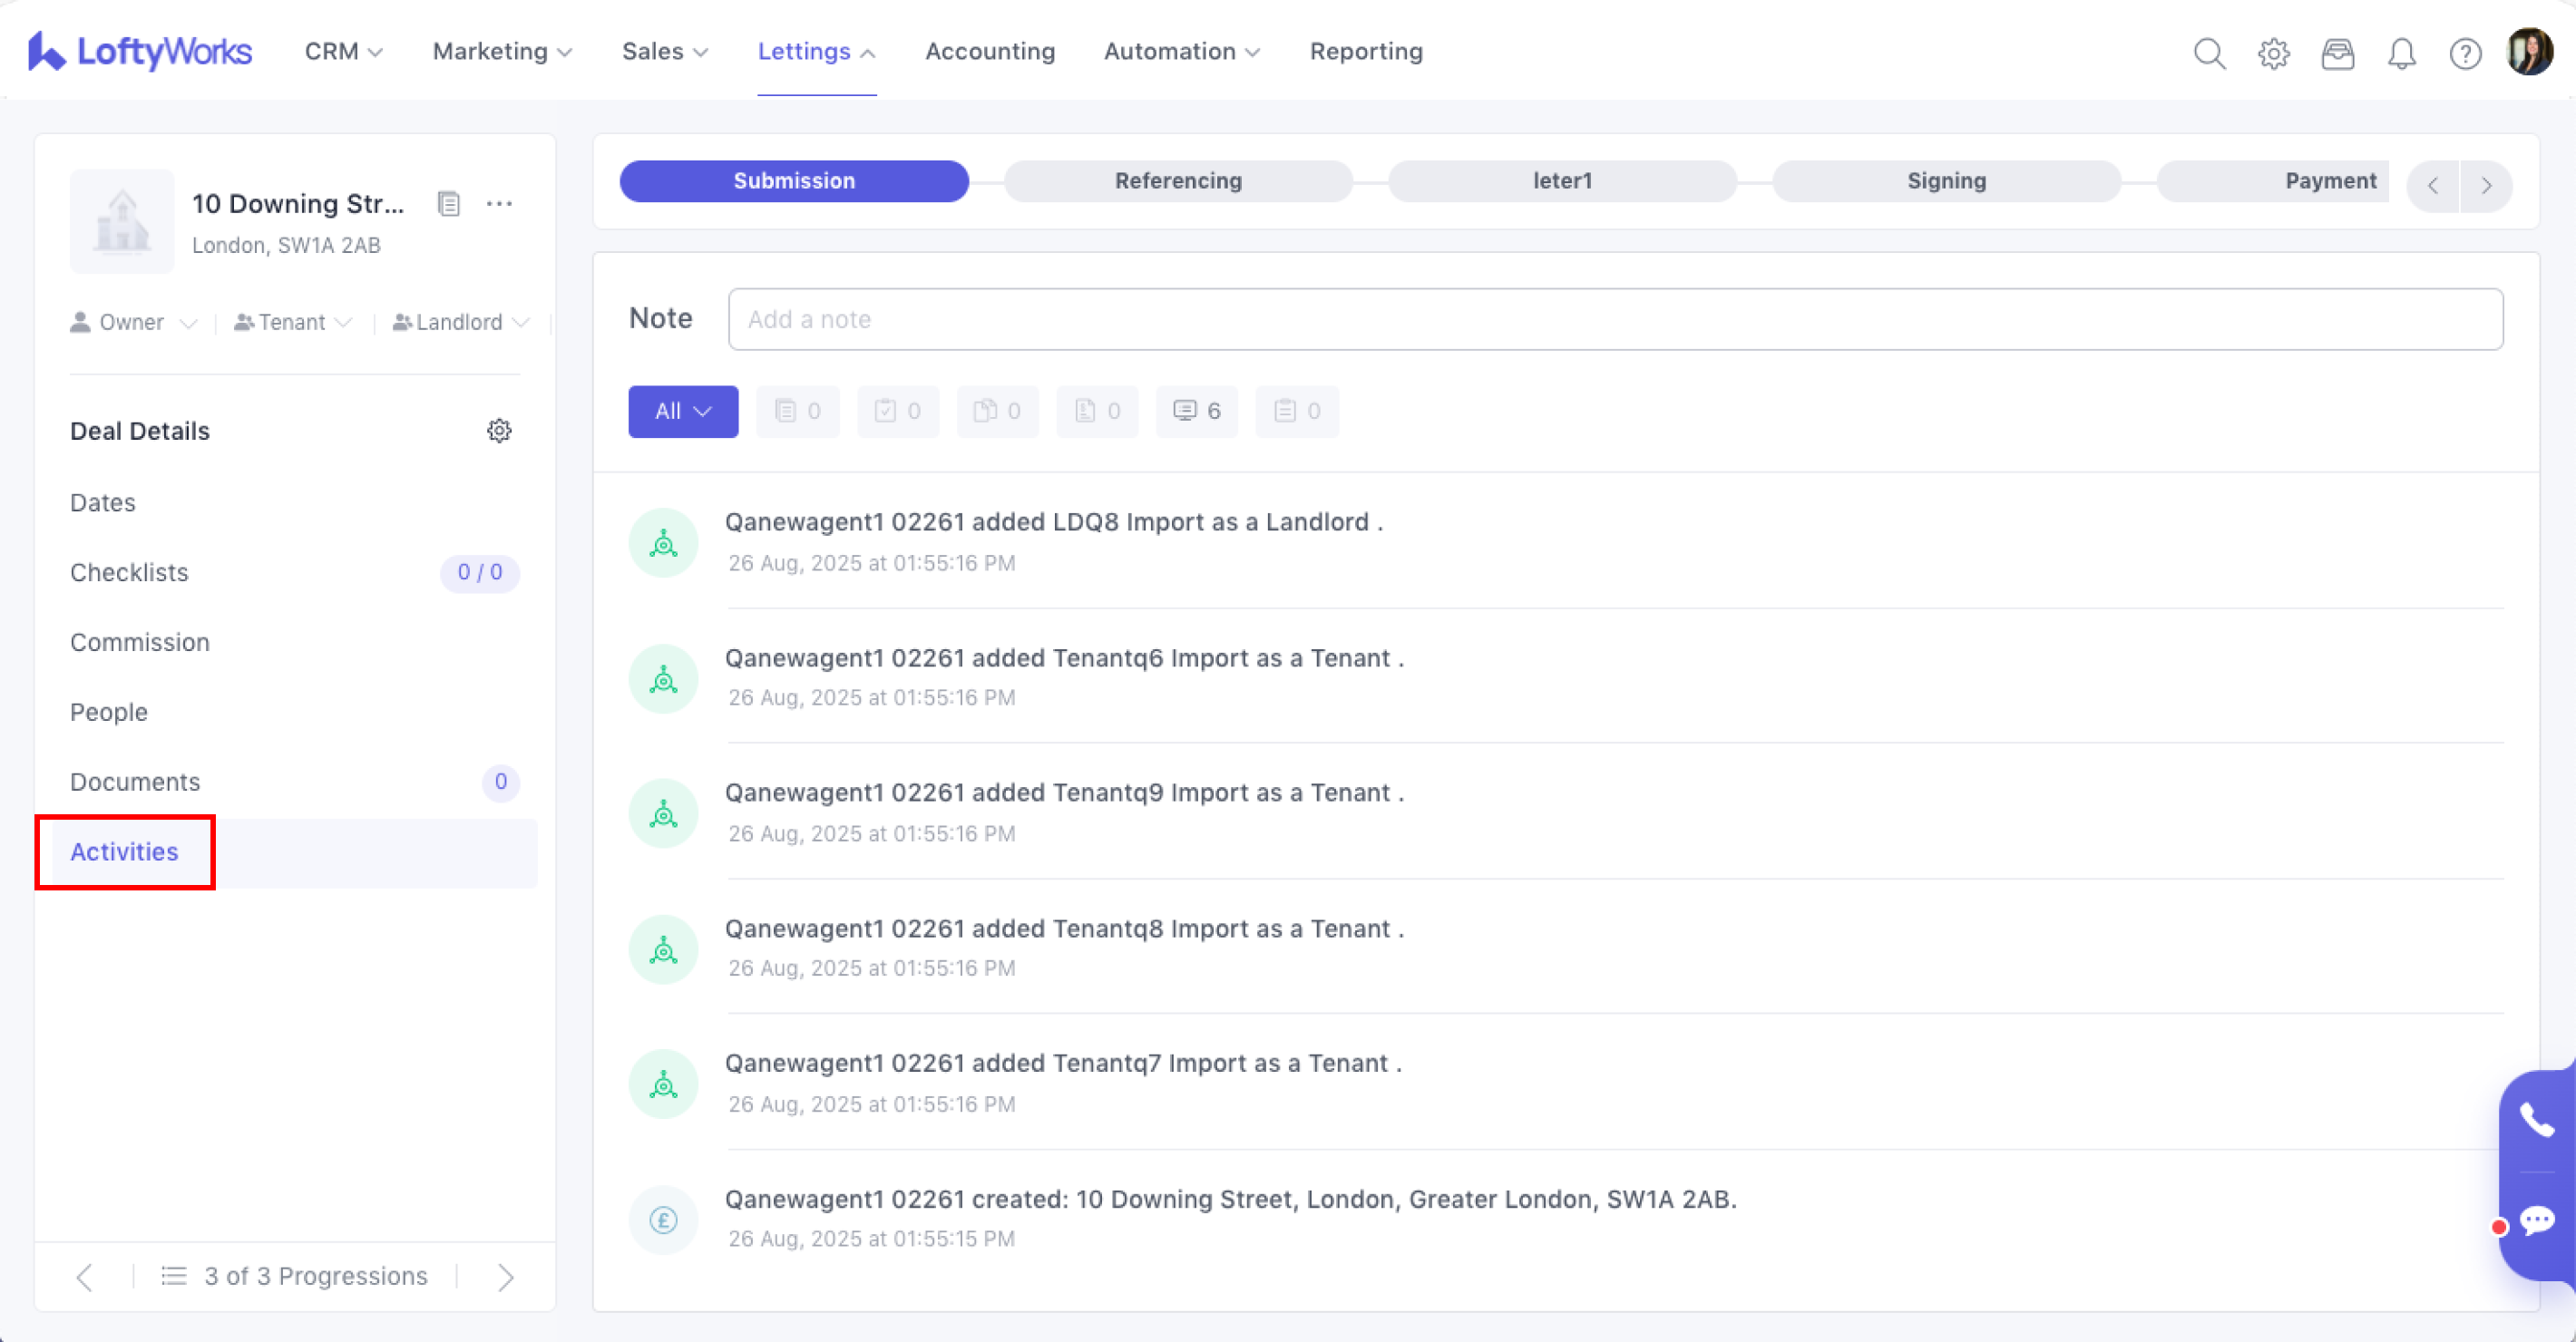
Task: Go to the Accounting tab
Action: click(x=990, y=52)
